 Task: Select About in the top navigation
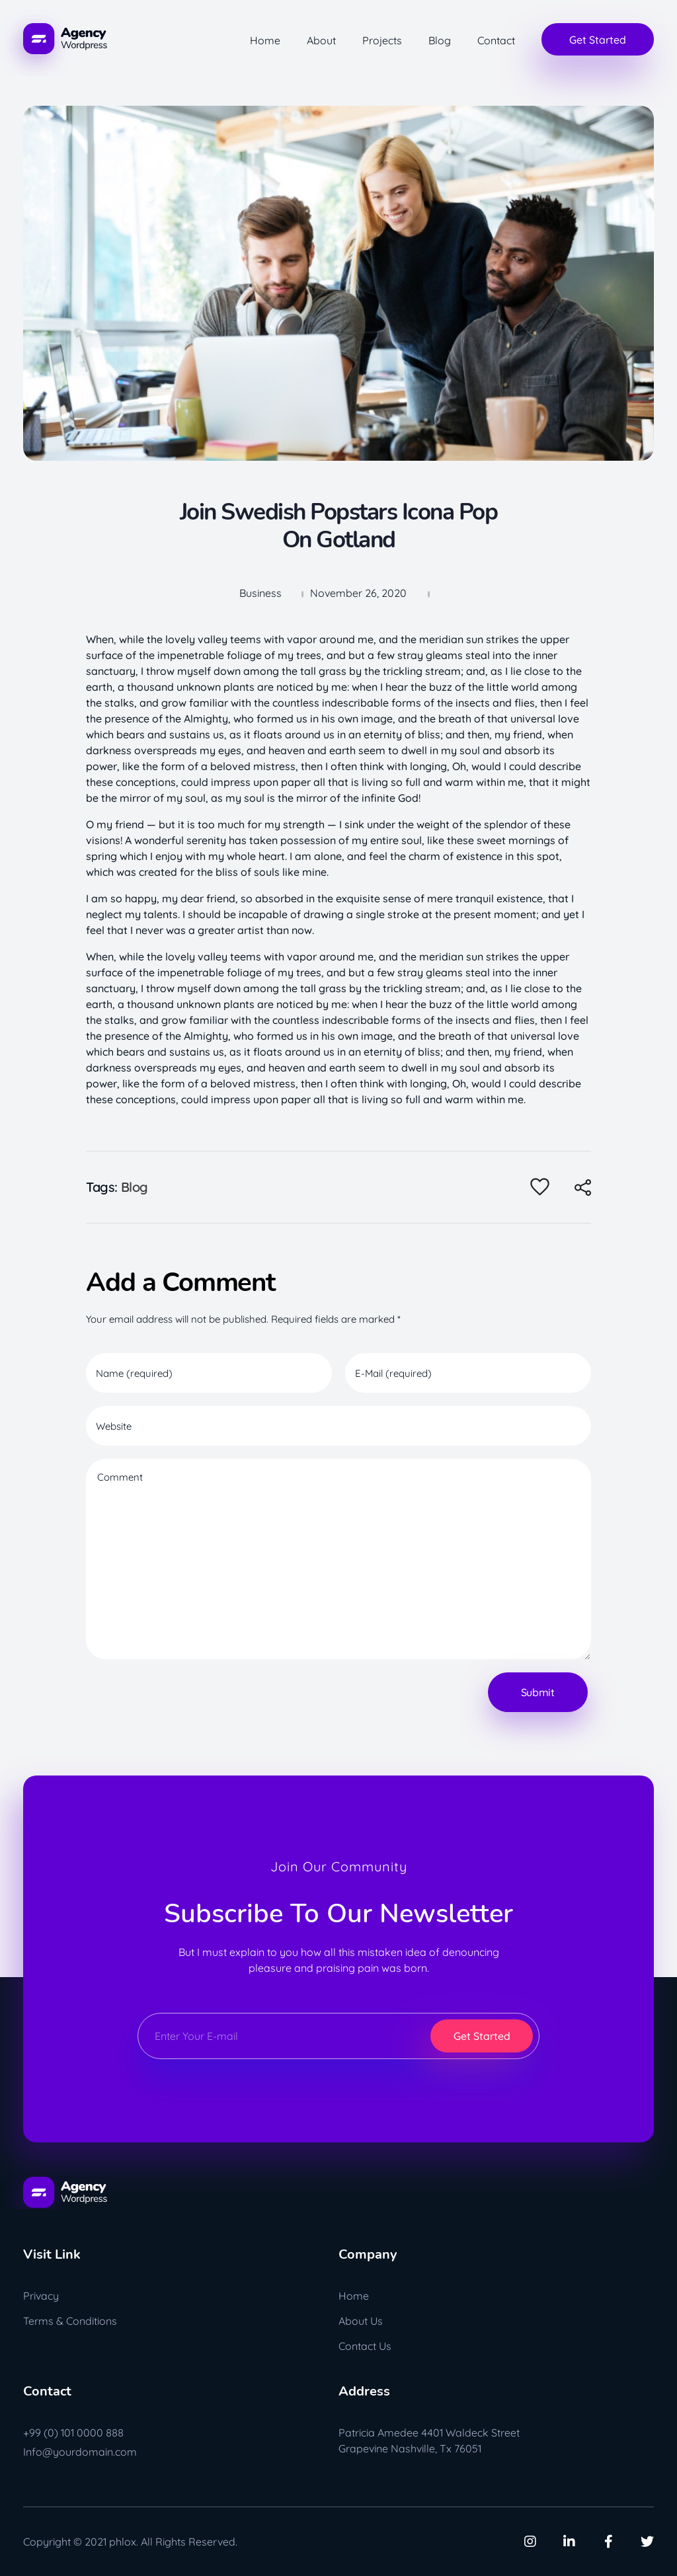coord(321,41)
